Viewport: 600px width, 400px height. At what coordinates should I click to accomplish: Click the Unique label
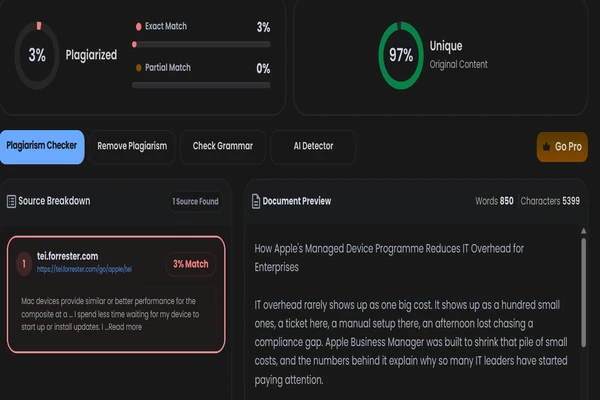(x=446, y=46)
